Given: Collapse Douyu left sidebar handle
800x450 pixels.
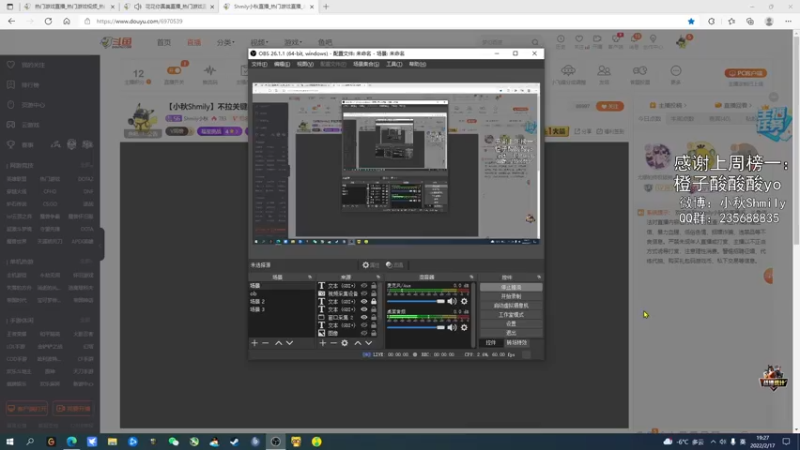Looking at the screenshot, I should pos(102,244).
